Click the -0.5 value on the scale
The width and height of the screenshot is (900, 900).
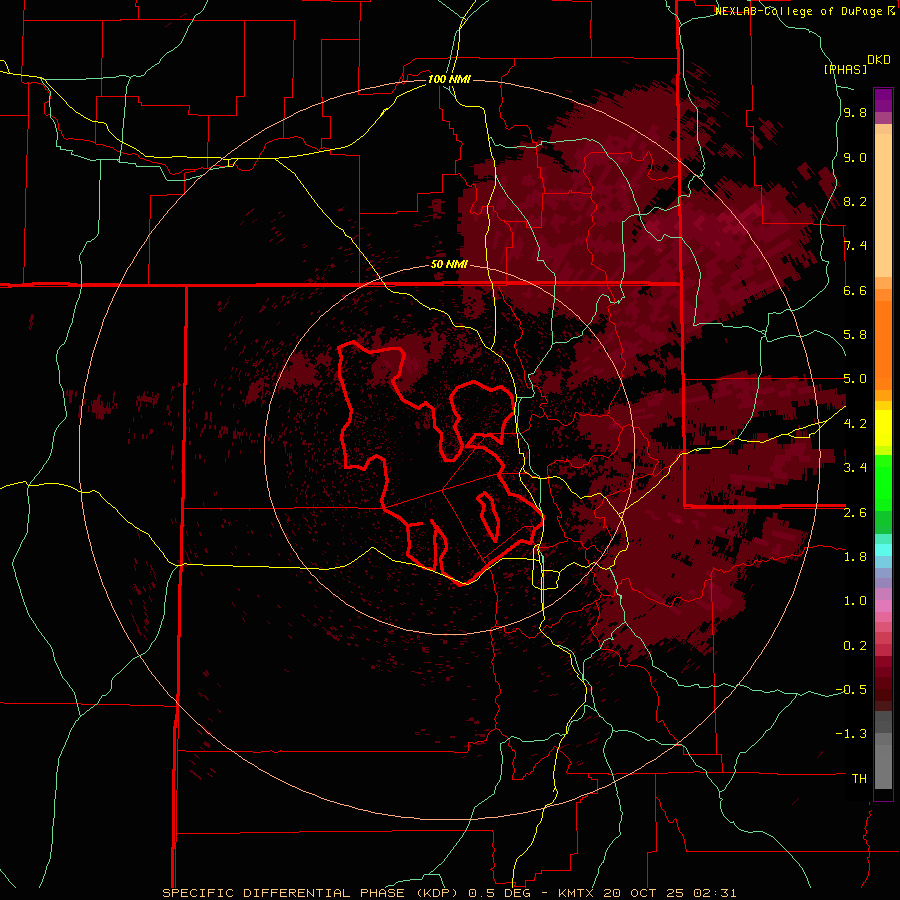851,690
